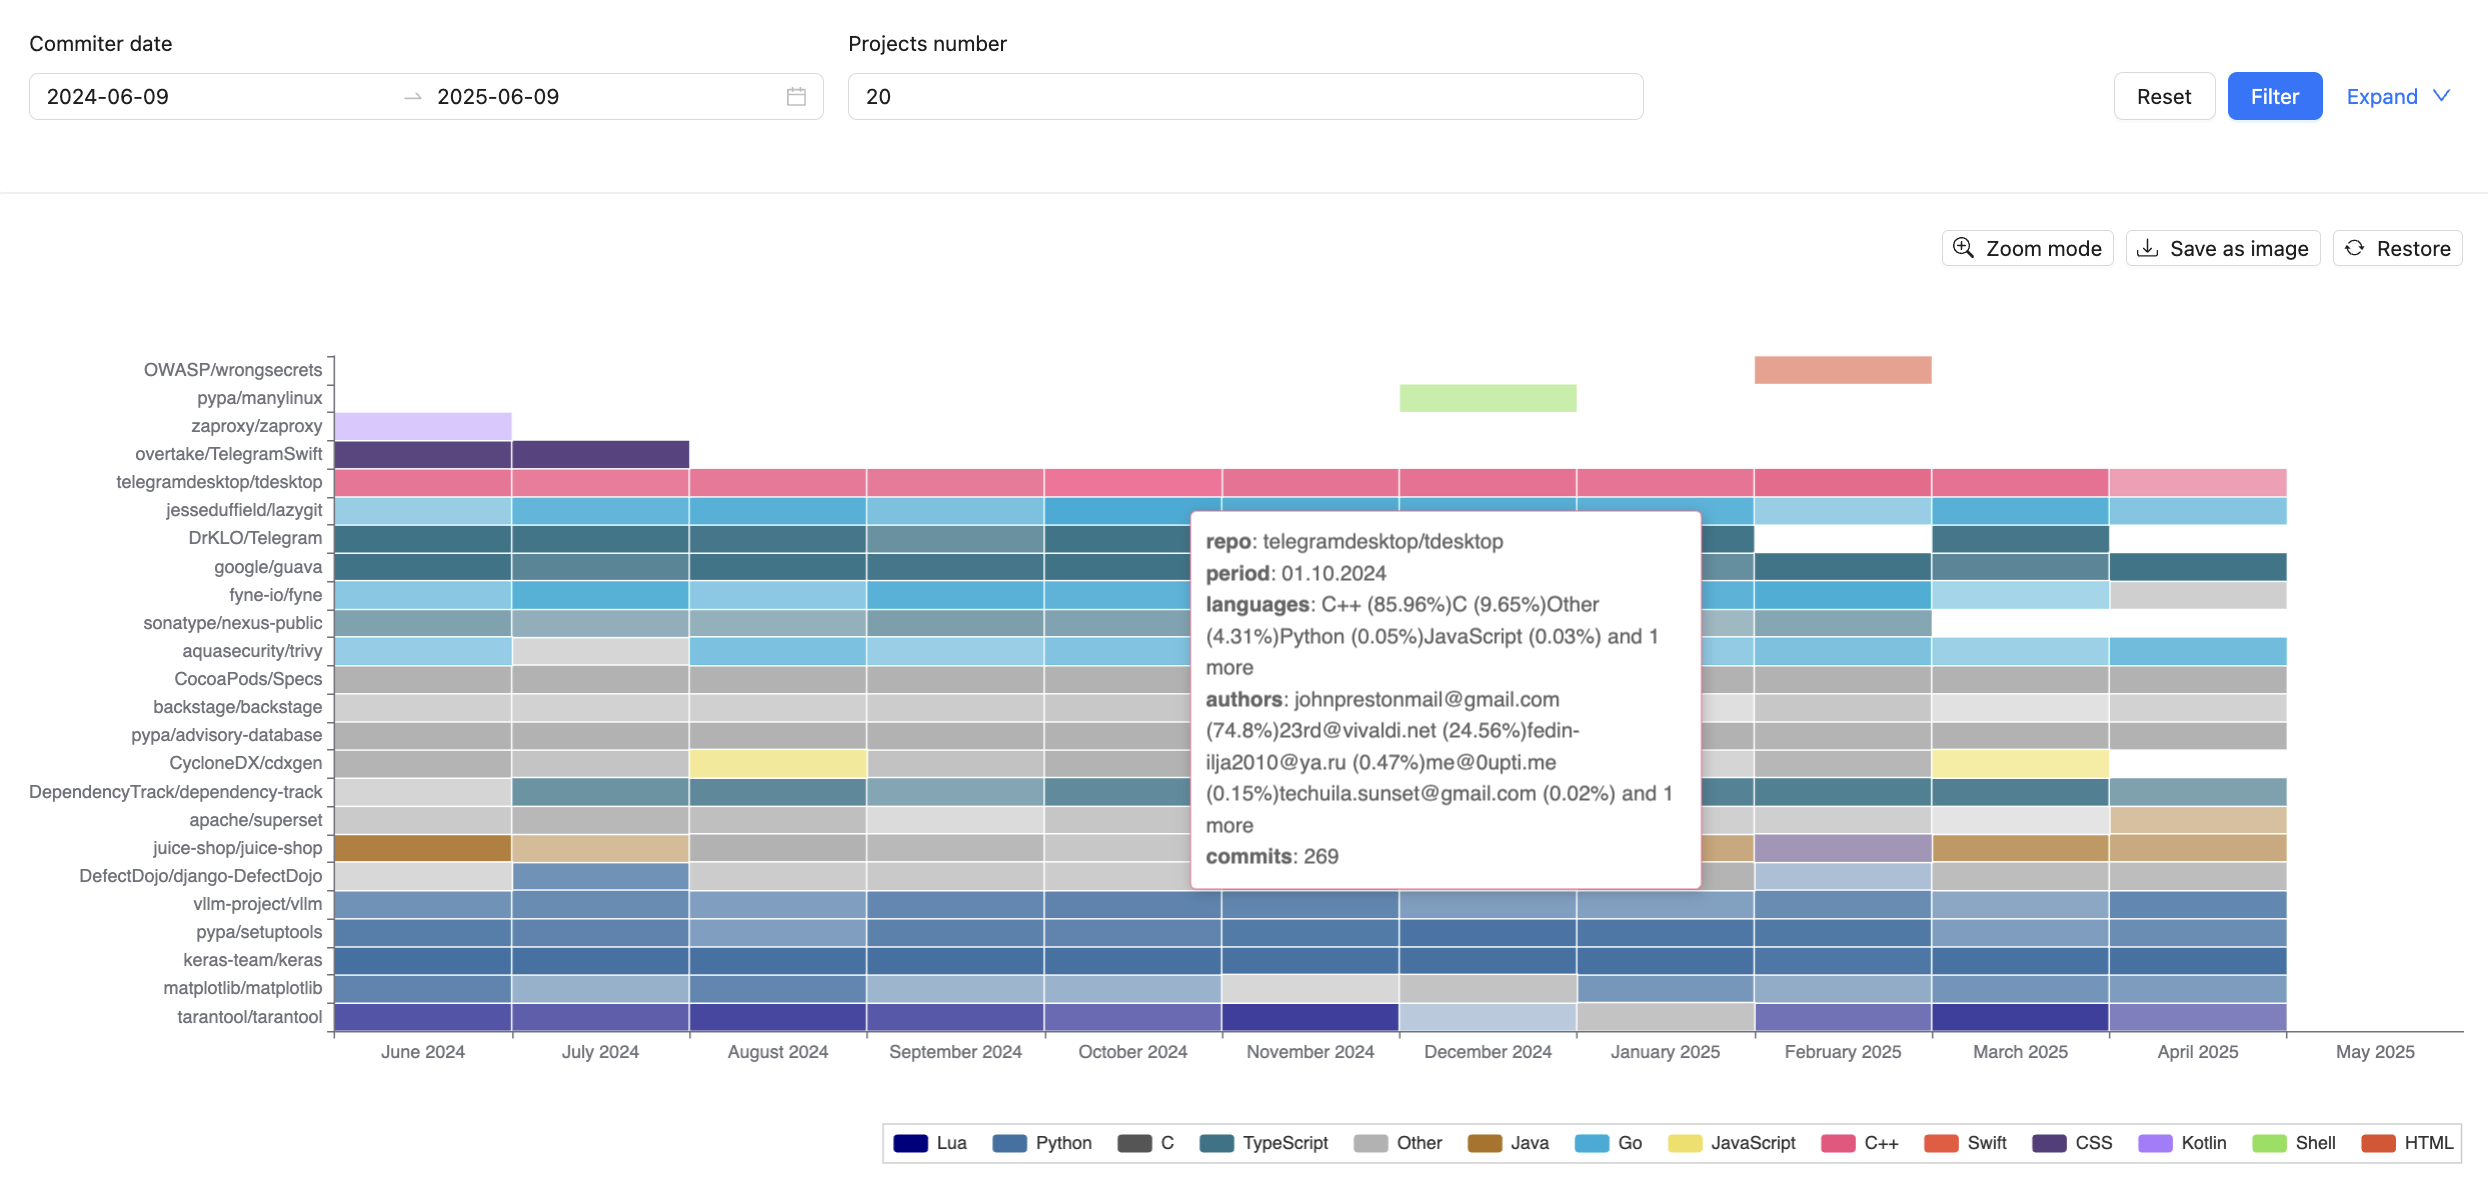Click the CocoaPods/Specs axis label

tap(248, 679)
